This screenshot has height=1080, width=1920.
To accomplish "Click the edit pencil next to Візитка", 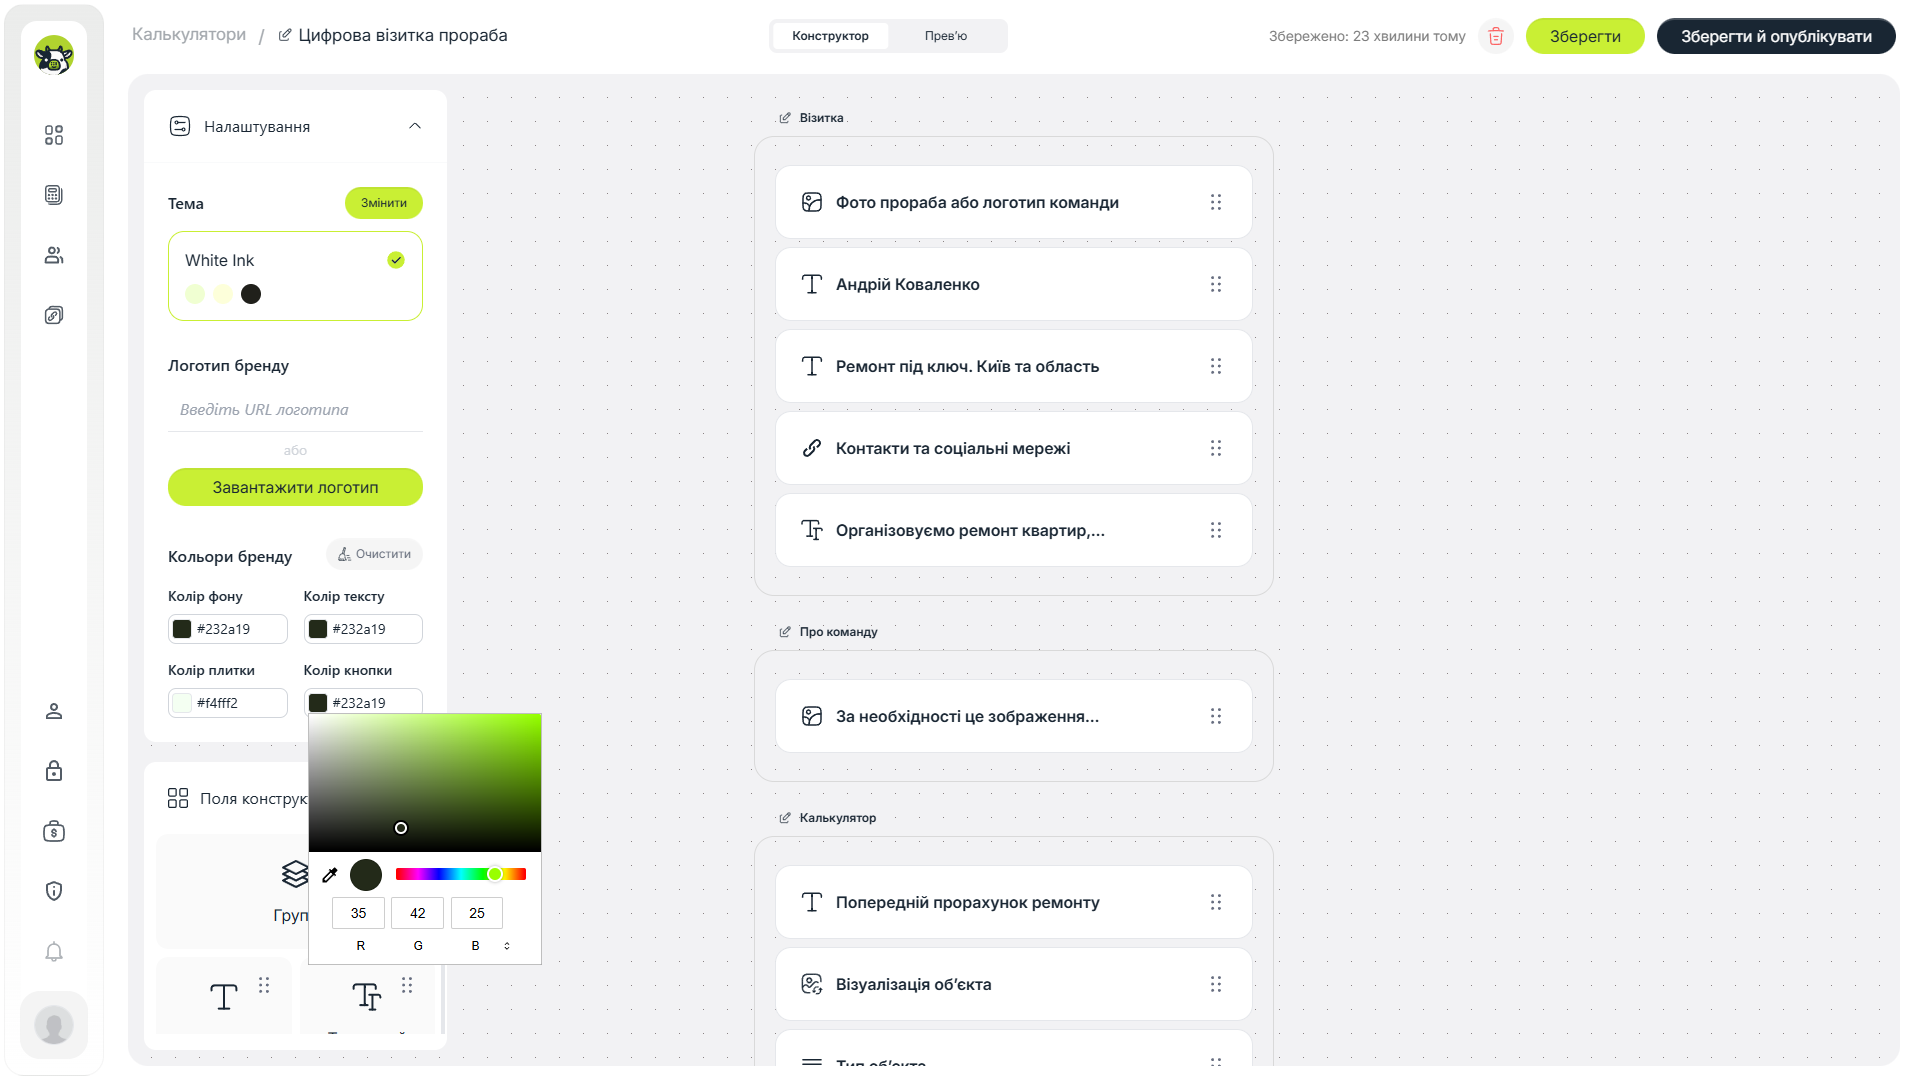I will [785, 118].
